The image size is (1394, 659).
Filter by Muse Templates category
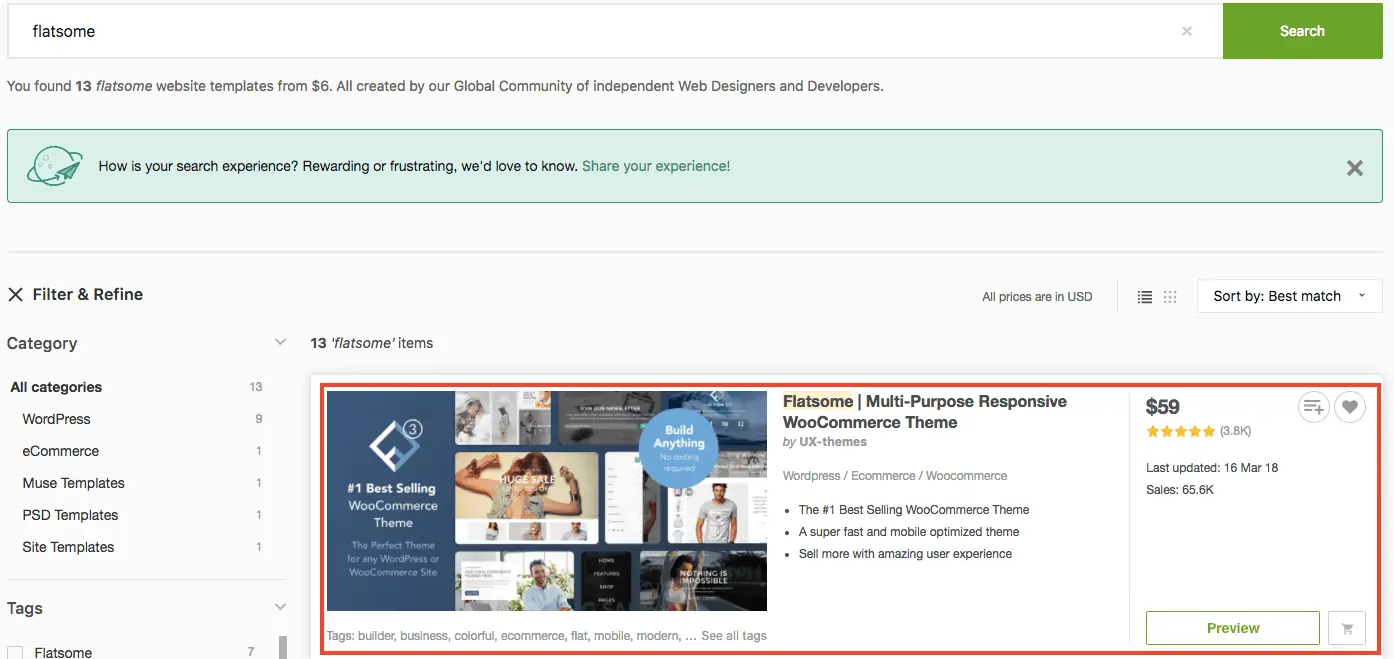pyautogui.click(x=73, y=483)
